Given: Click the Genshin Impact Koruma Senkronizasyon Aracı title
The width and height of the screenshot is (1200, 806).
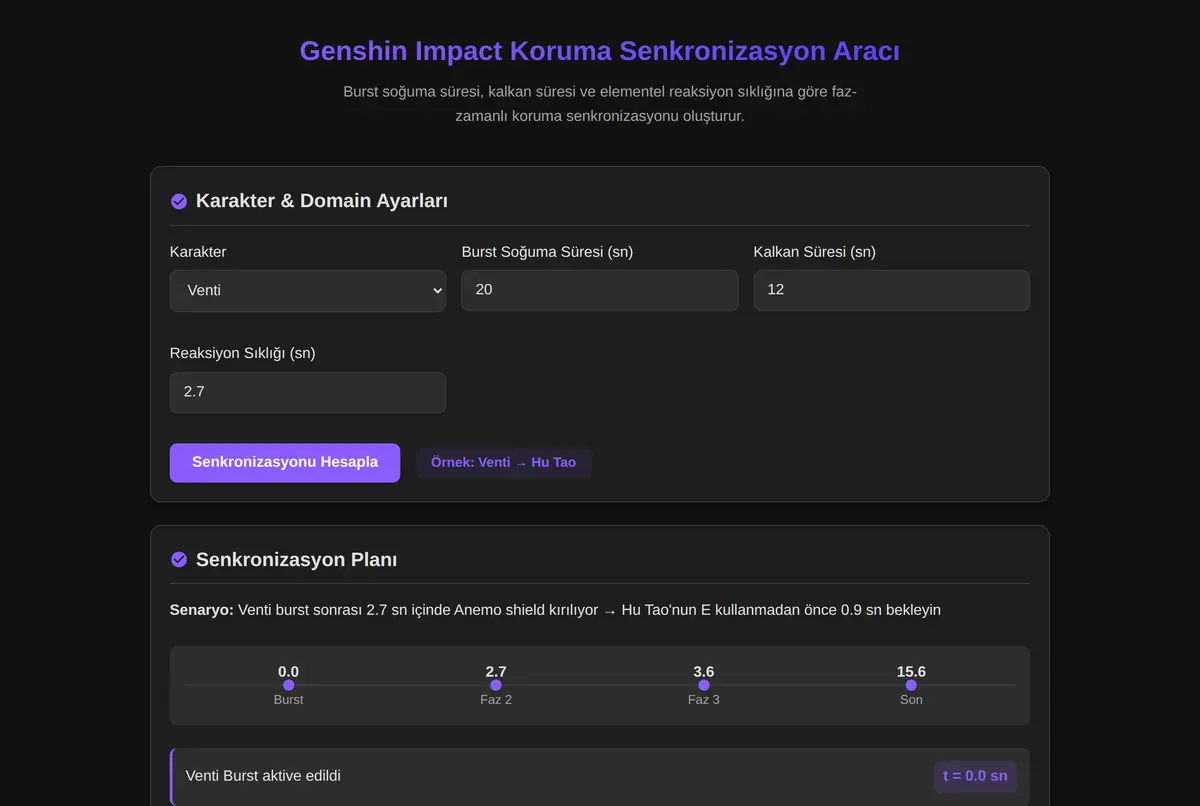Looking at the screenshot, I should pyautogui.click(x=600, y=51).
